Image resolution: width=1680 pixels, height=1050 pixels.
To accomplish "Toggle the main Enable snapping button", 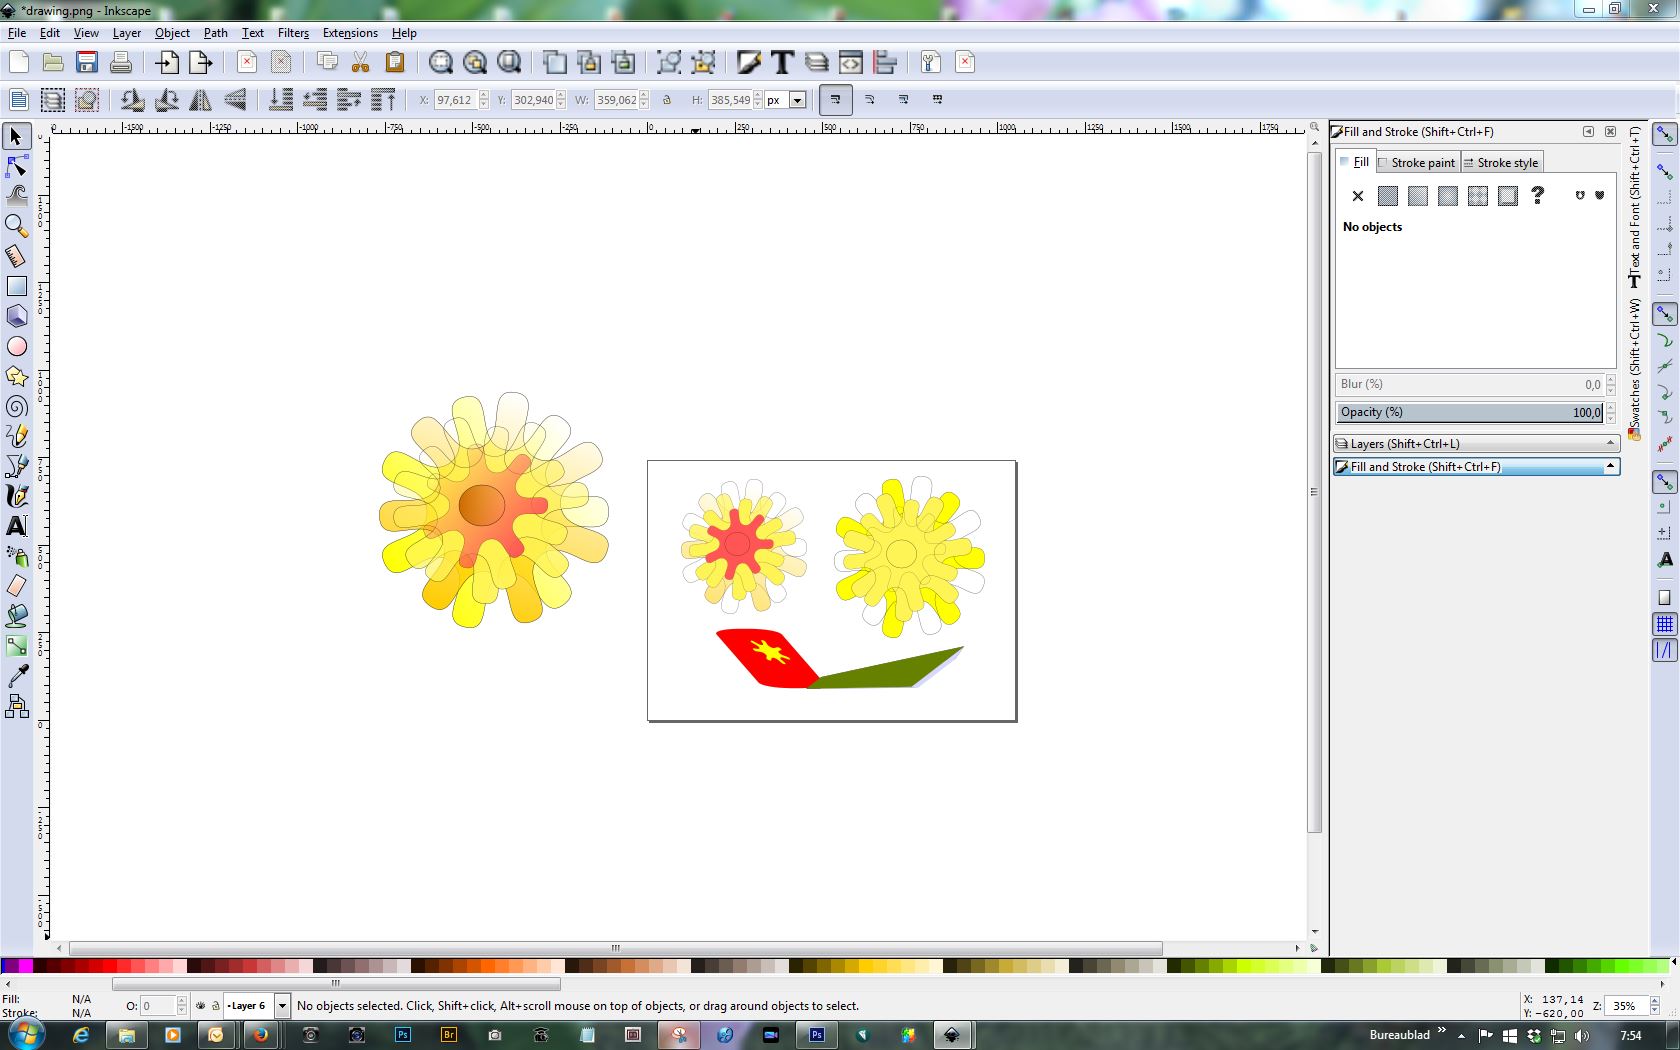I will 1665,134.
